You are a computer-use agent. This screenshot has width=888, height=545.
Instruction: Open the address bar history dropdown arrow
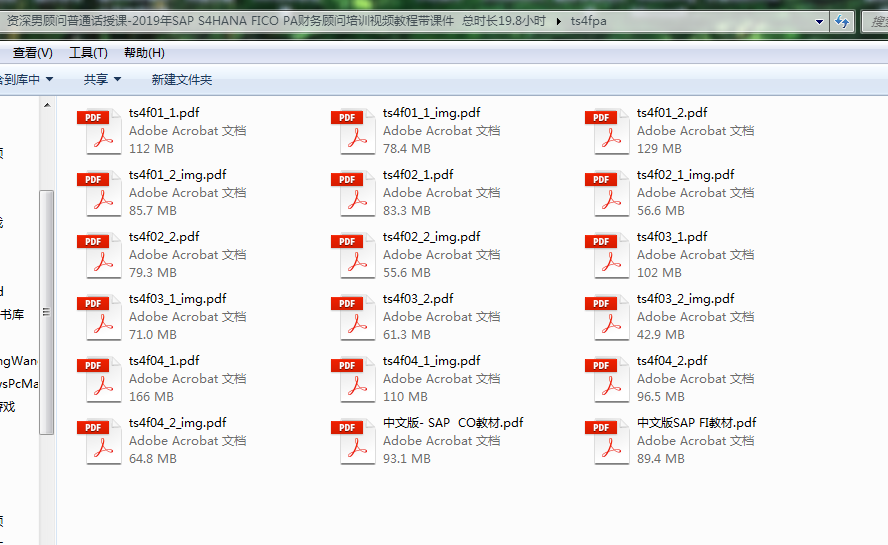(820, 21)
